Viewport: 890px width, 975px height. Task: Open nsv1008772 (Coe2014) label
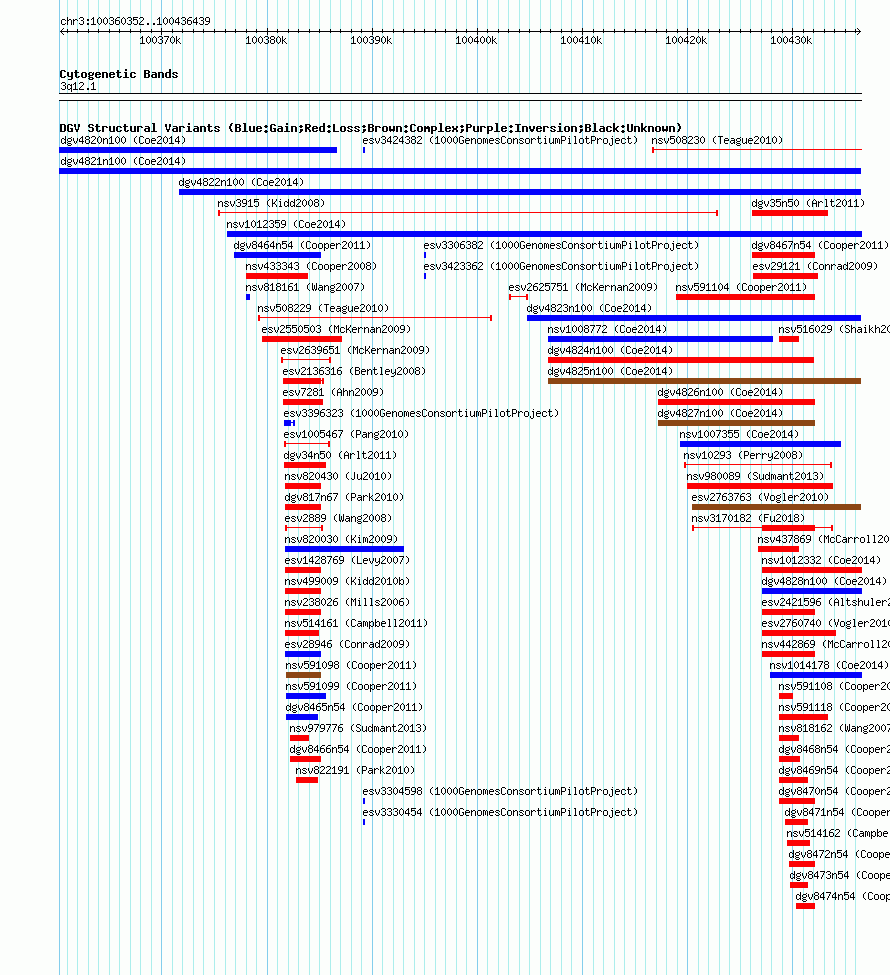pyautogui.click(x=607, y=330)
